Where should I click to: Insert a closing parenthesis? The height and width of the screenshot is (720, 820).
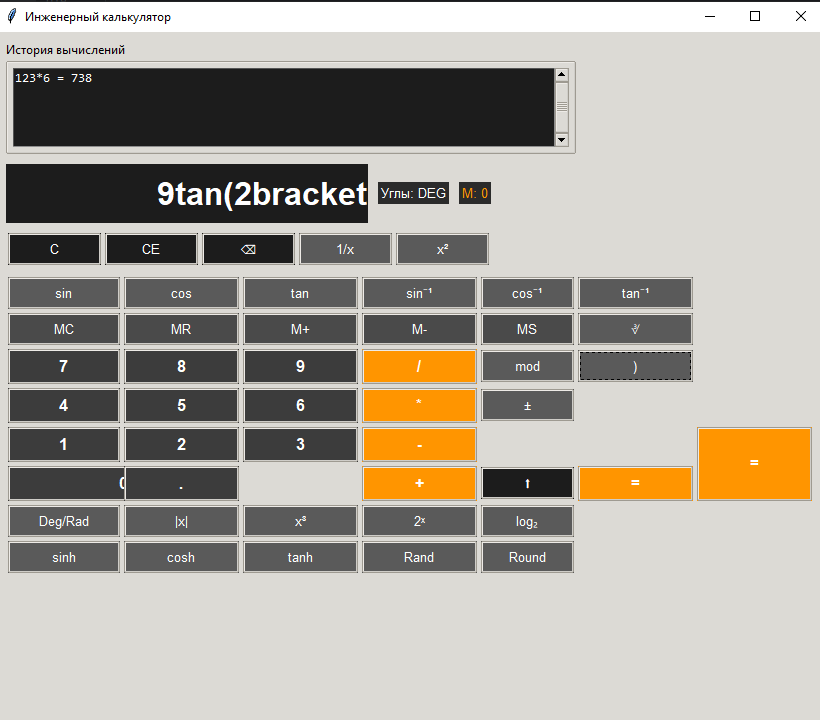click(635, 367)
